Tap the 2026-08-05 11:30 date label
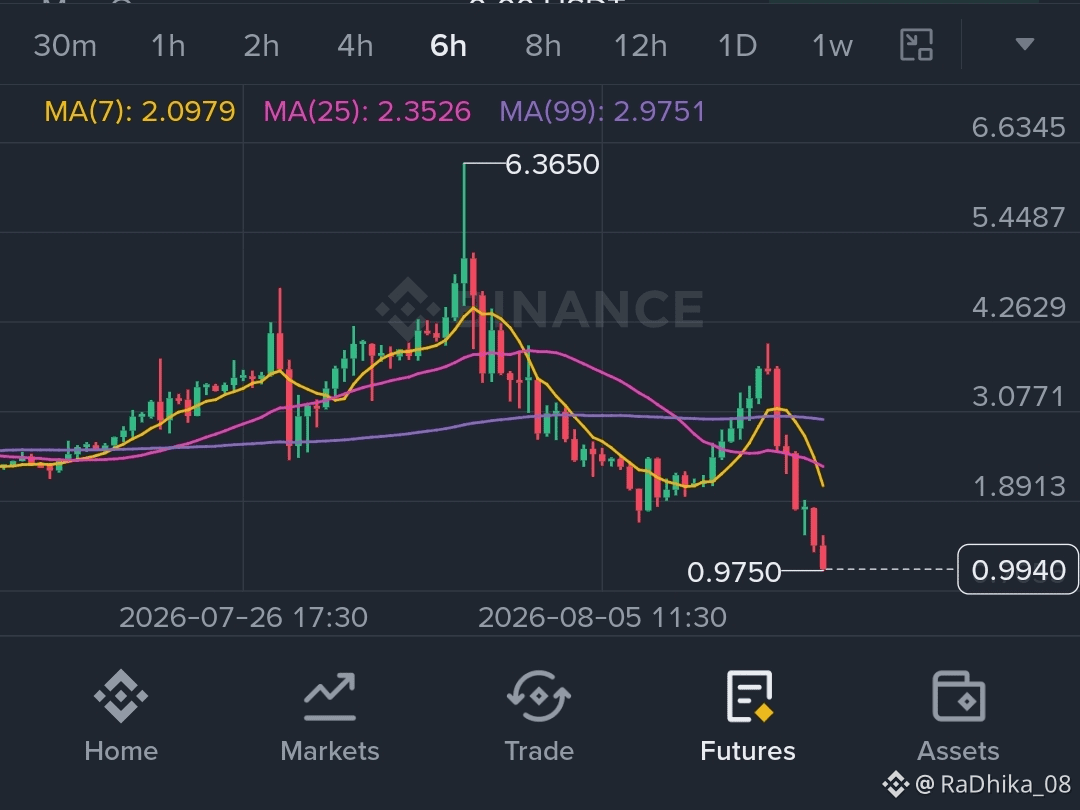Viewport: 1080px width, 810px height. tap(603, 617)
